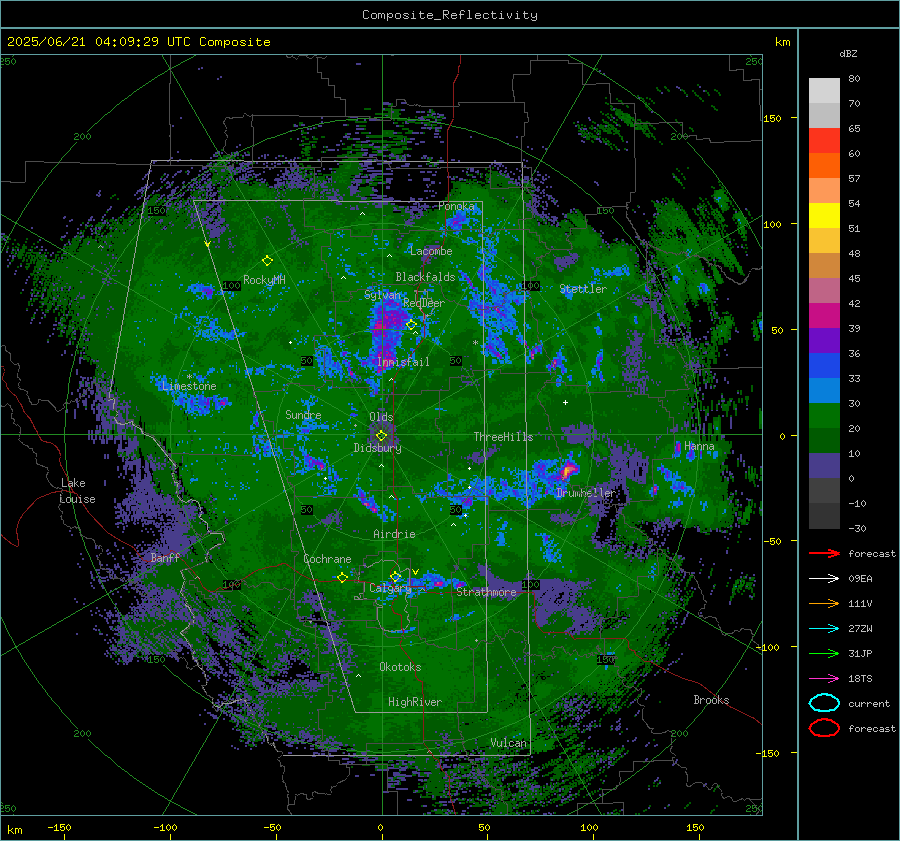Screen dimensions: 900x841
Task: Click the green 31JP arrow in the legend
Action: coord(824,653)
